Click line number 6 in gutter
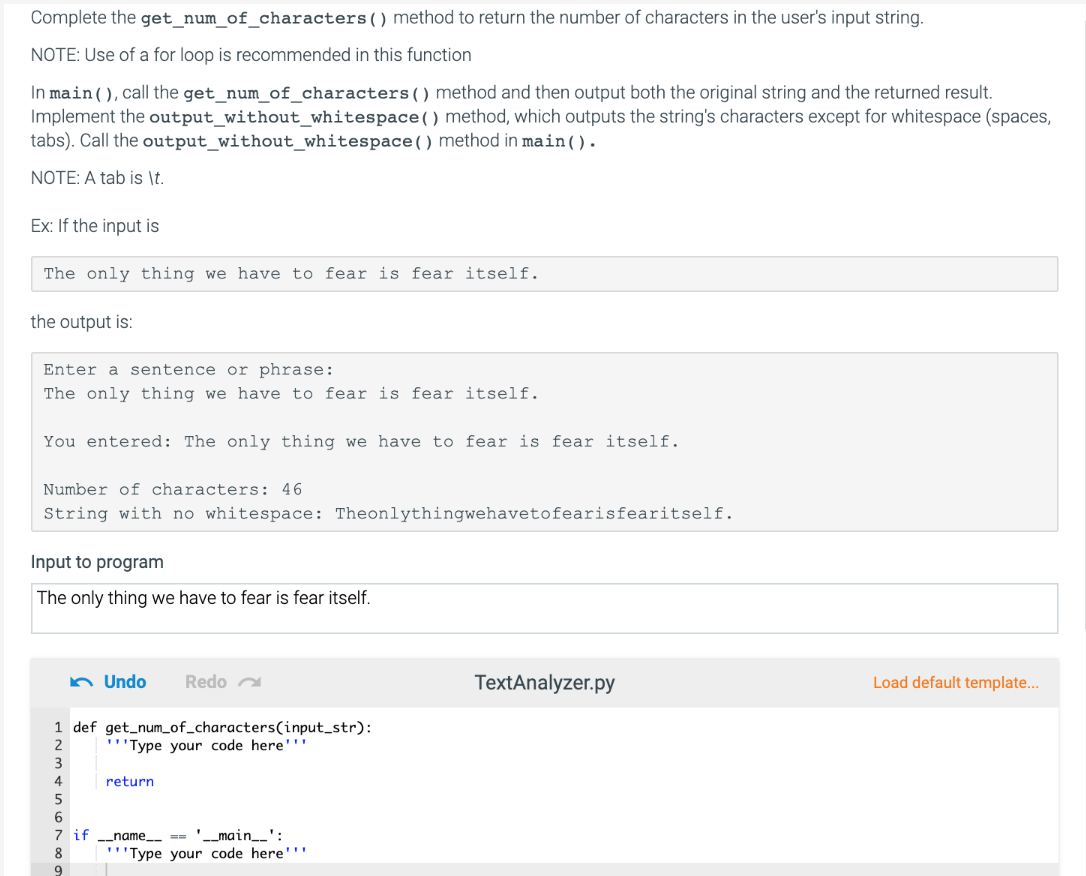The width and height of the screenshot is (1086, 876). pyautogui.click(x=58, y=817)
